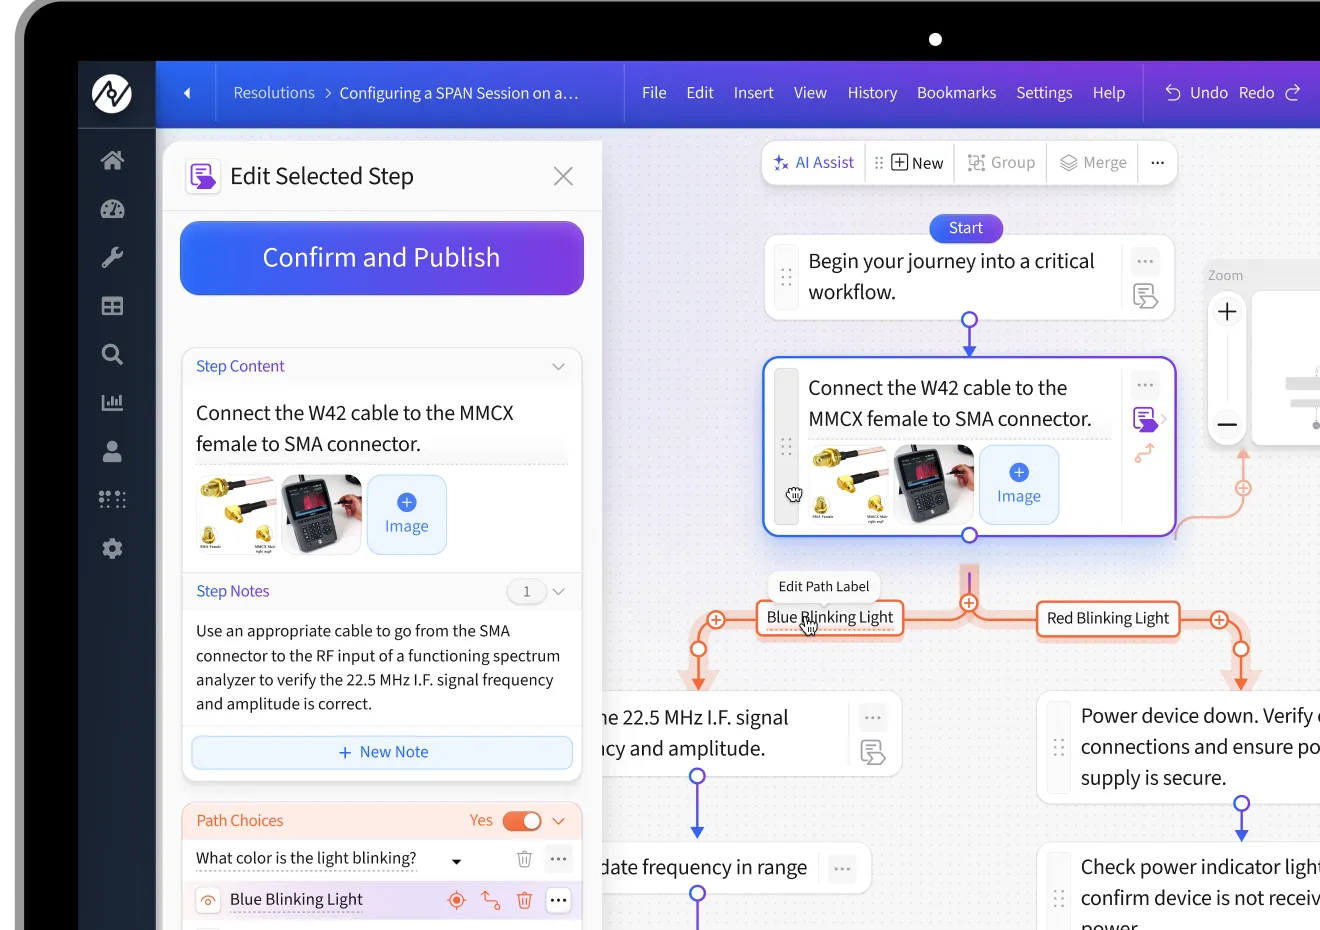This screenshot has height=930, width=1320.
Task: Open the dashboard gauge sidebar icon
Action: 112,209
